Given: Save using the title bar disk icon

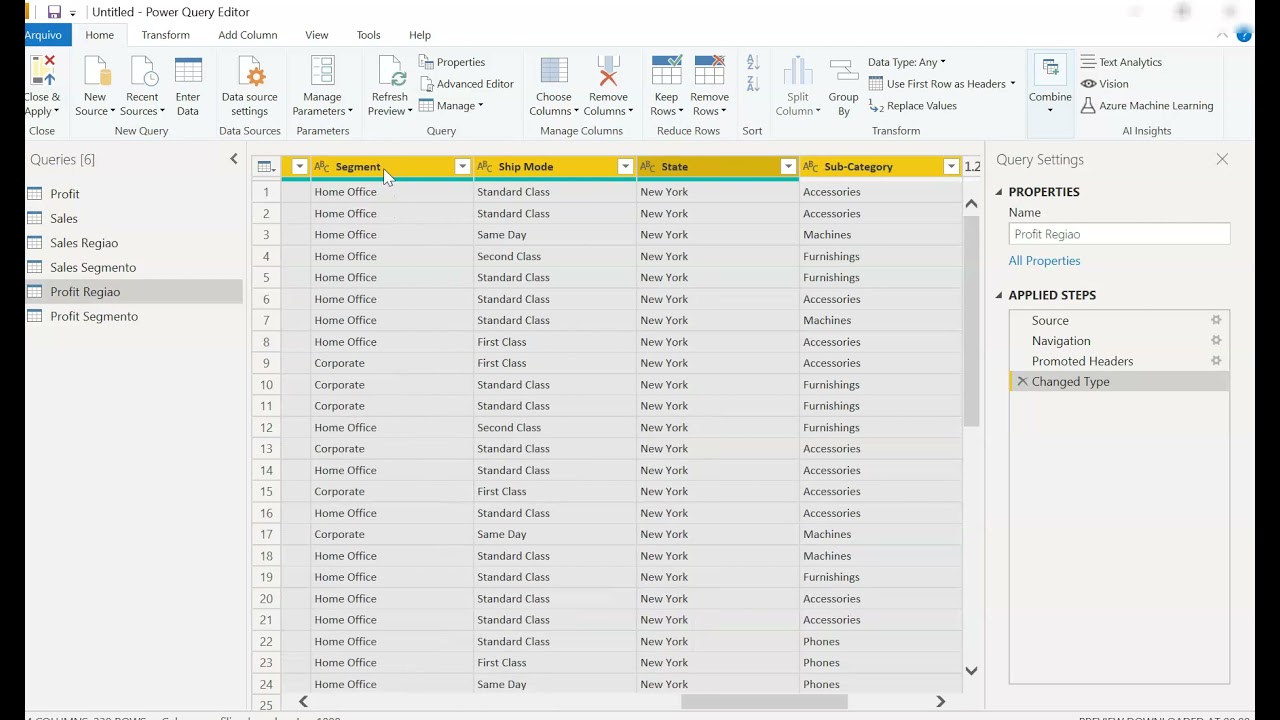Looking at the screenshot, I should click(x=54, y=12).
